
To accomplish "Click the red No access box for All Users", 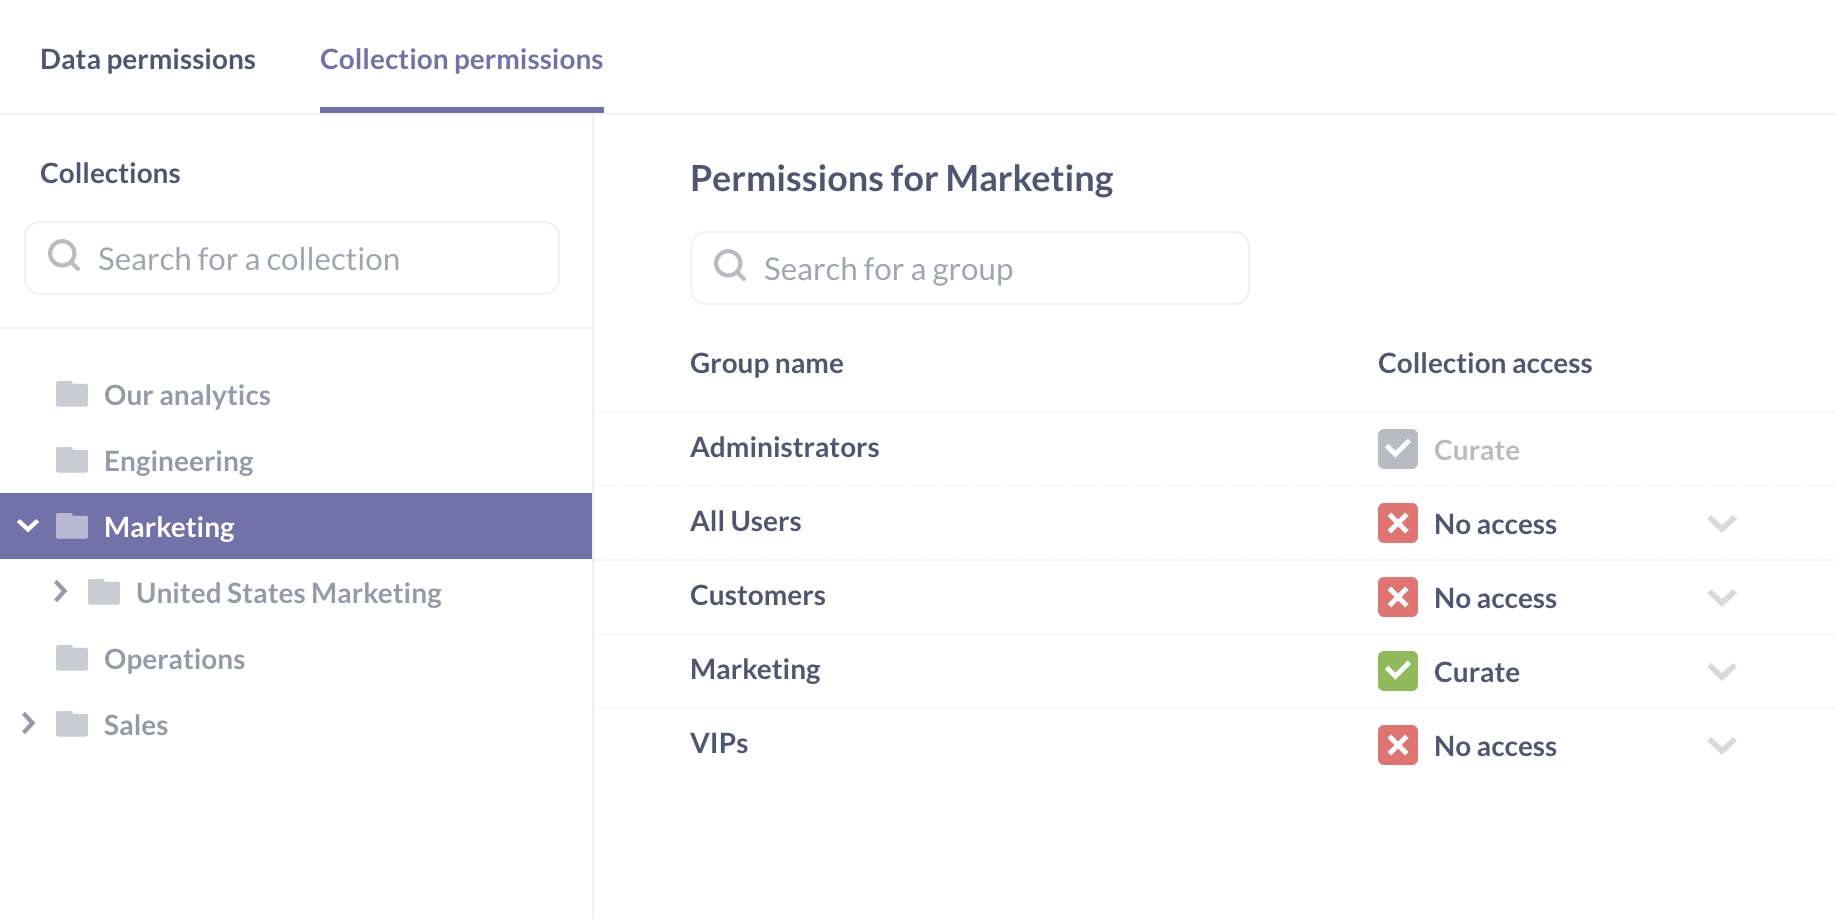I will [x=1397, y=523].
